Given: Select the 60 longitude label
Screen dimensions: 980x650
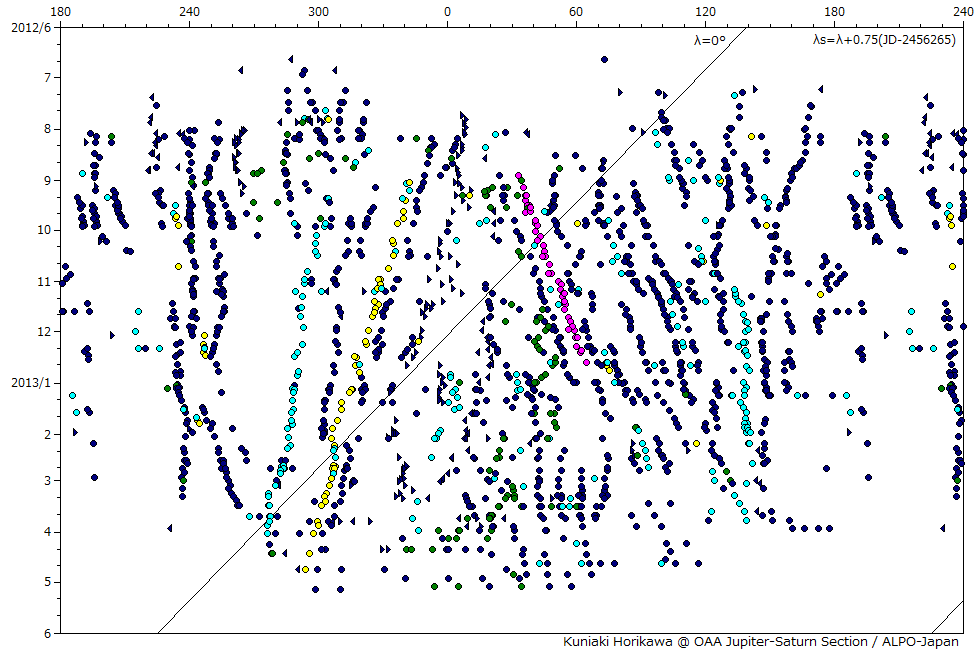Looking at the screenshot, I should tap(576, 11).
